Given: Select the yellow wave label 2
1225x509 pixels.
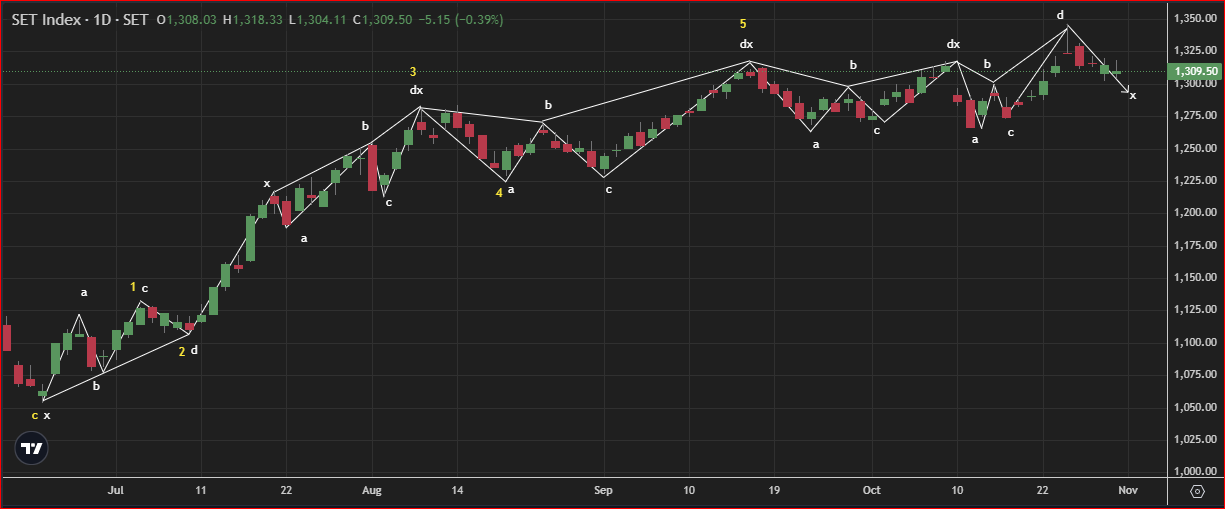Looking at the screenshot, I should coord(182,351).
